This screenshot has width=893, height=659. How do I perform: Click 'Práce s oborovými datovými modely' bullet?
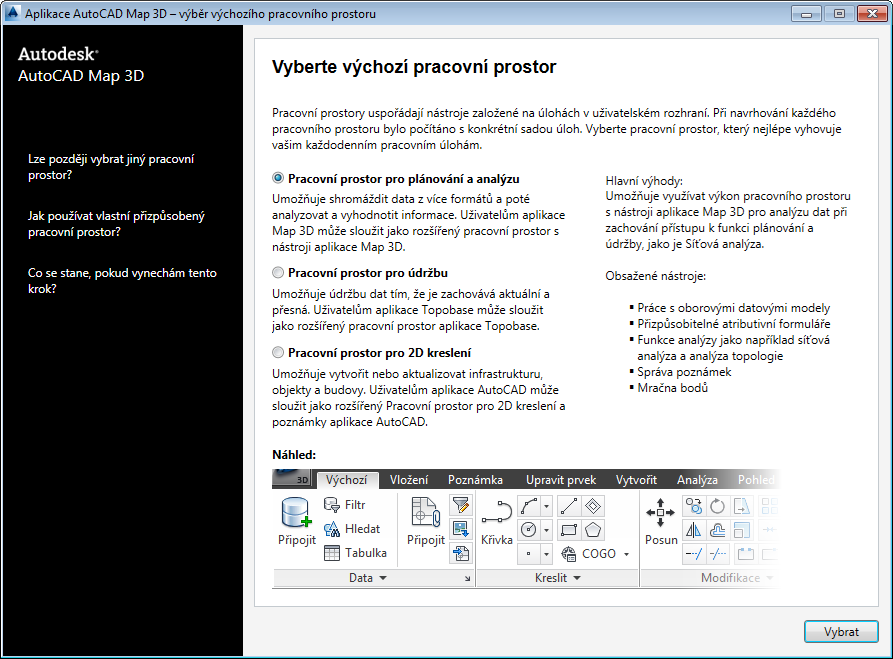click(x=734, y=308)
